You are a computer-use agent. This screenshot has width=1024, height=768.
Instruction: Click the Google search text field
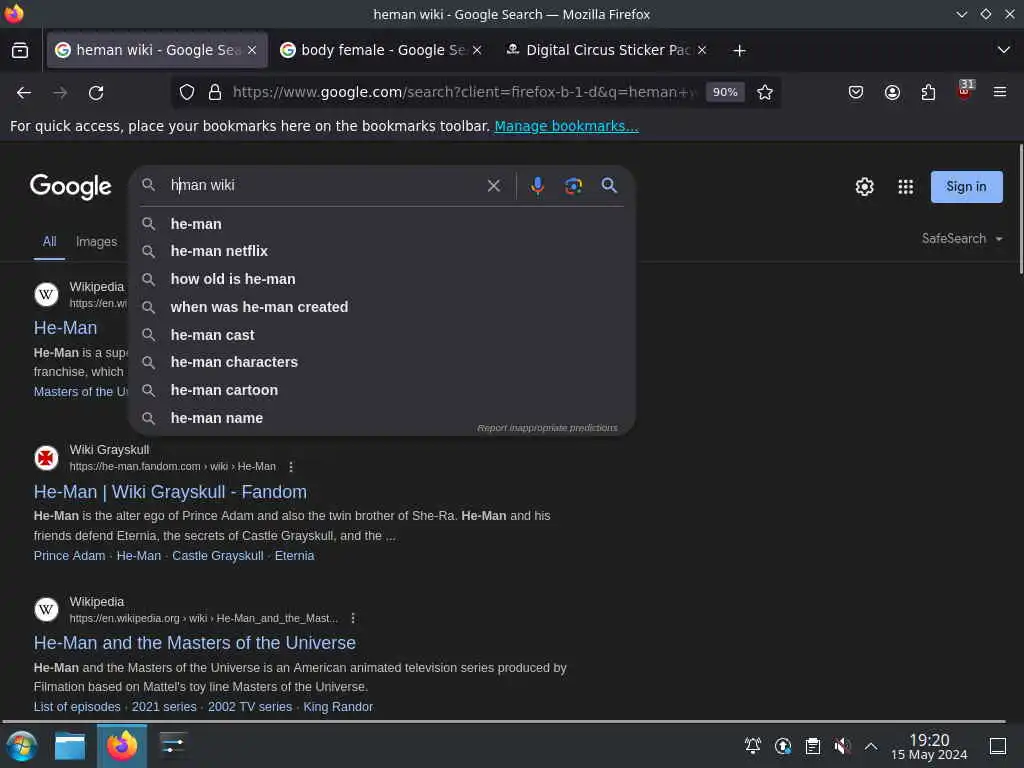click(x=323, y=185)
